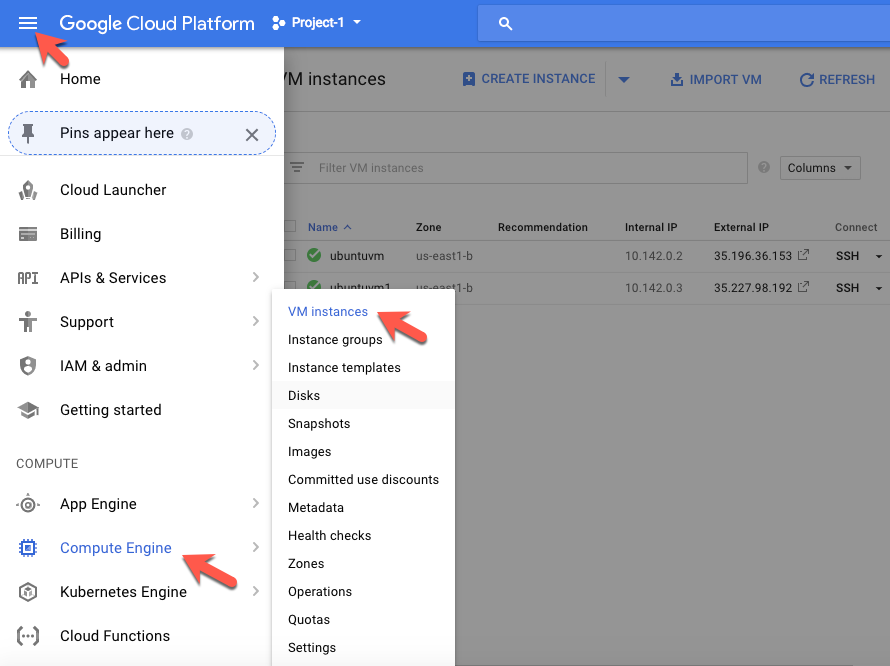Expand SSH options for ubuntuvm

(879, 257)
